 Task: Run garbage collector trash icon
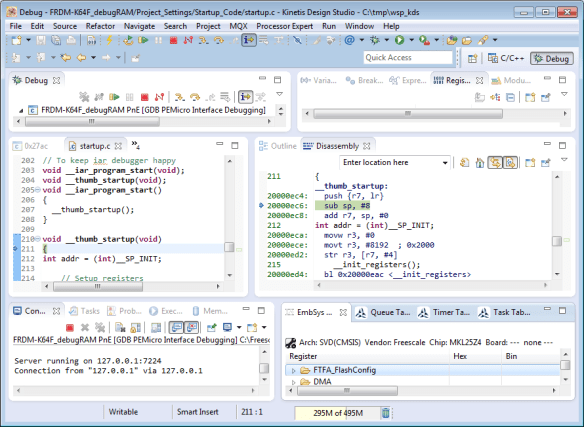coord(386,413)
